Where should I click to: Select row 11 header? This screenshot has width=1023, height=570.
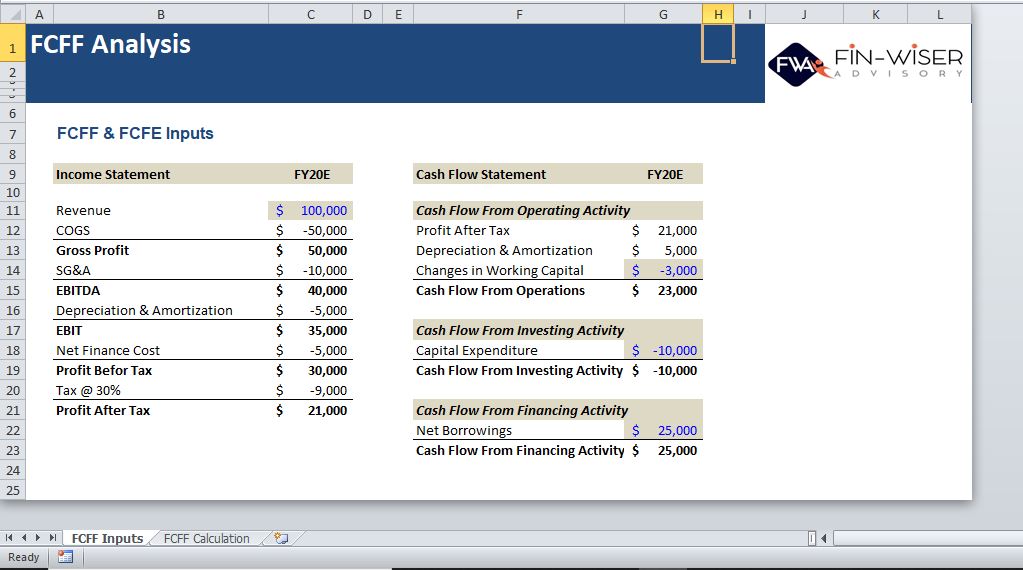coord(12,211)
